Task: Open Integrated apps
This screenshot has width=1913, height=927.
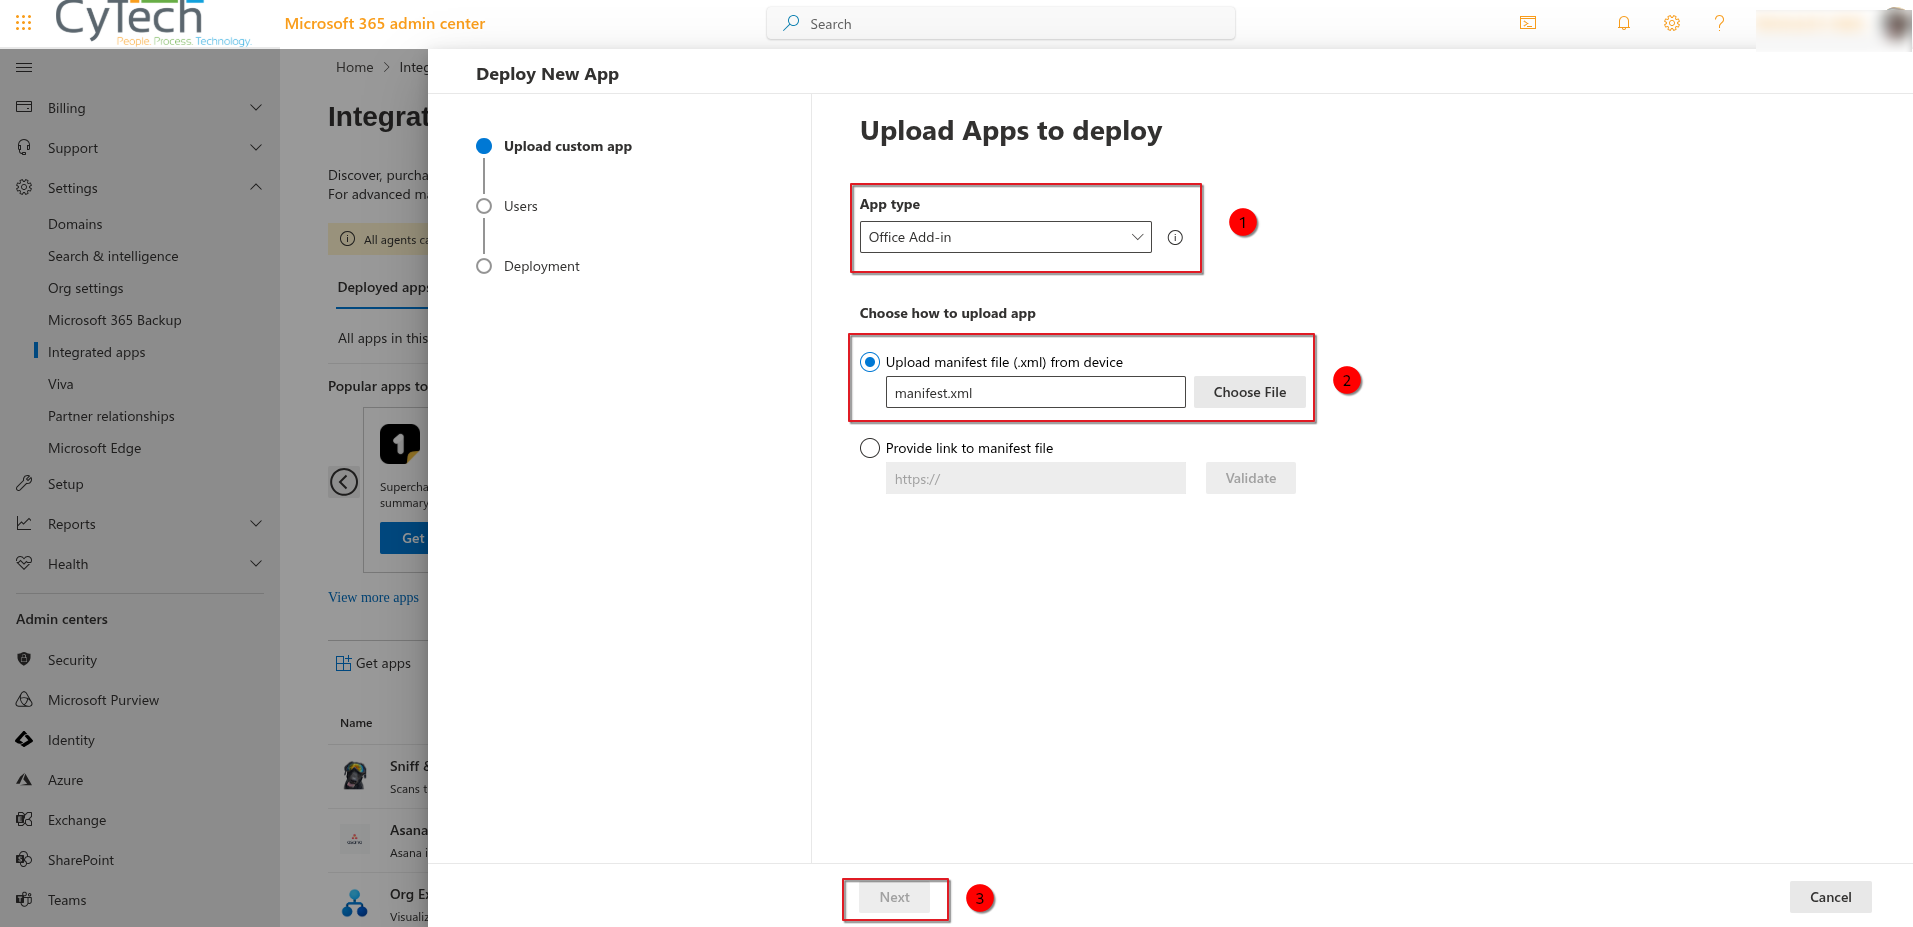Action: coord(97,352)
